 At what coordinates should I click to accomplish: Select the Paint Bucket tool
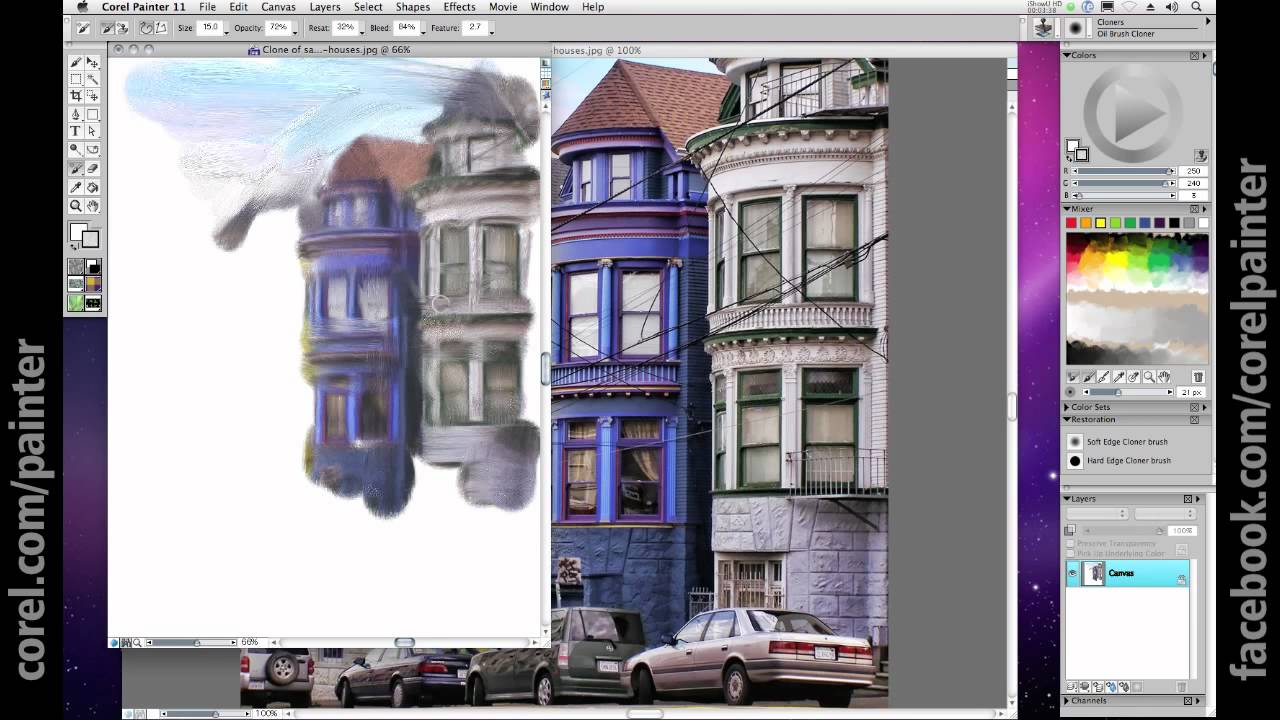click(x=93, y=187)
